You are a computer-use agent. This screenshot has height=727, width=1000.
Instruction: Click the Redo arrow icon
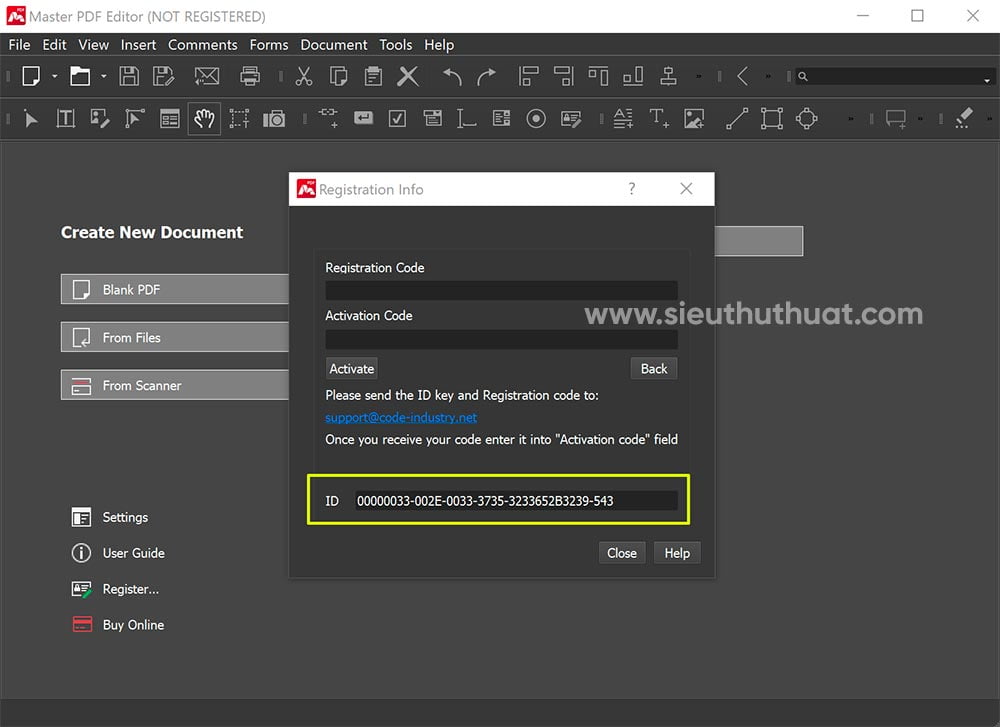click(487, 77)
